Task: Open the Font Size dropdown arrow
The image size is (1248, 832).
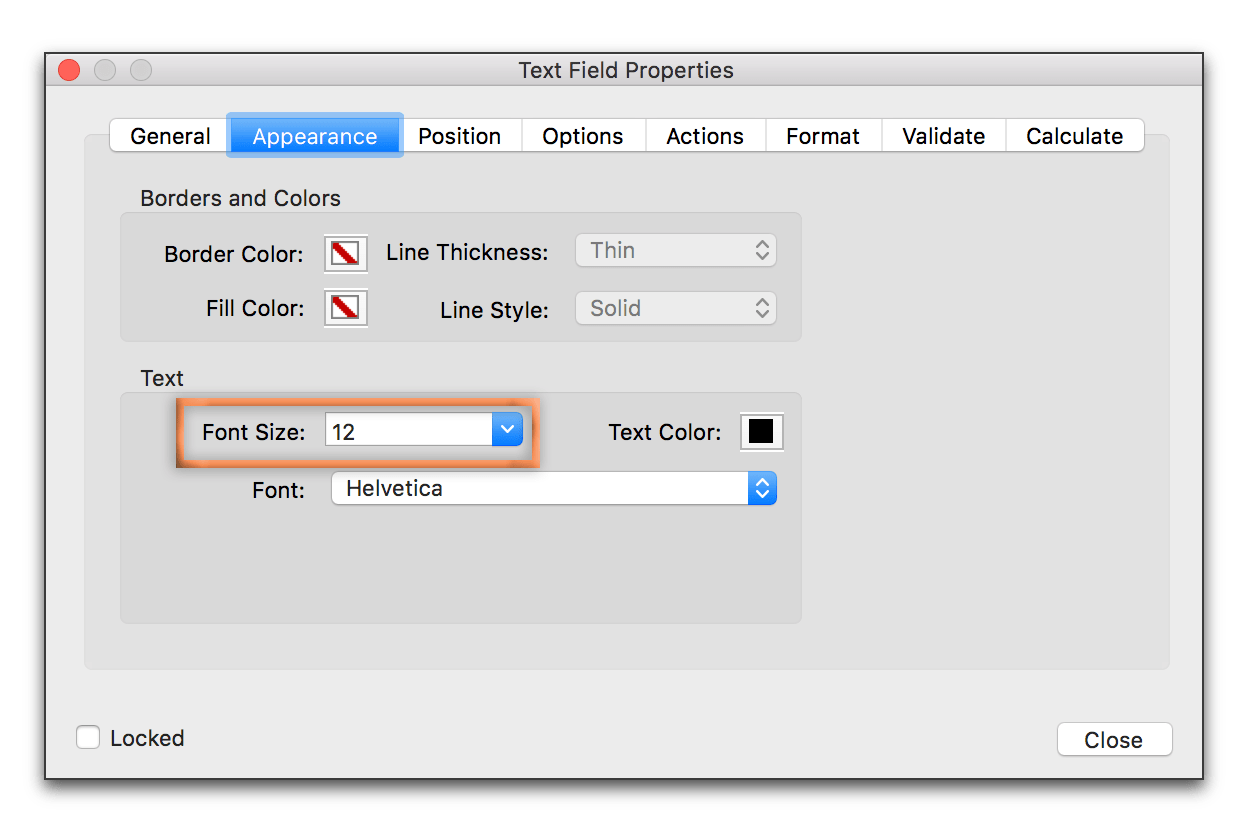Action: click(507, 429)
